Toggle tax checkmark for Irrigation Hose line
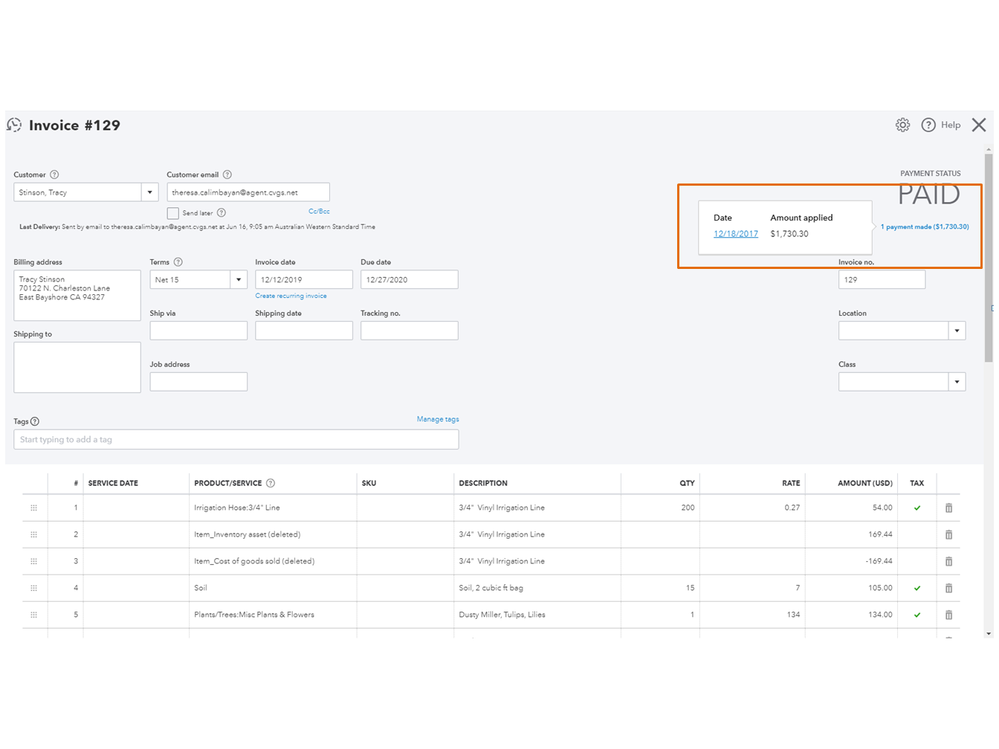The width and height of the screenshot is (999, 749). tap(917, 508)
